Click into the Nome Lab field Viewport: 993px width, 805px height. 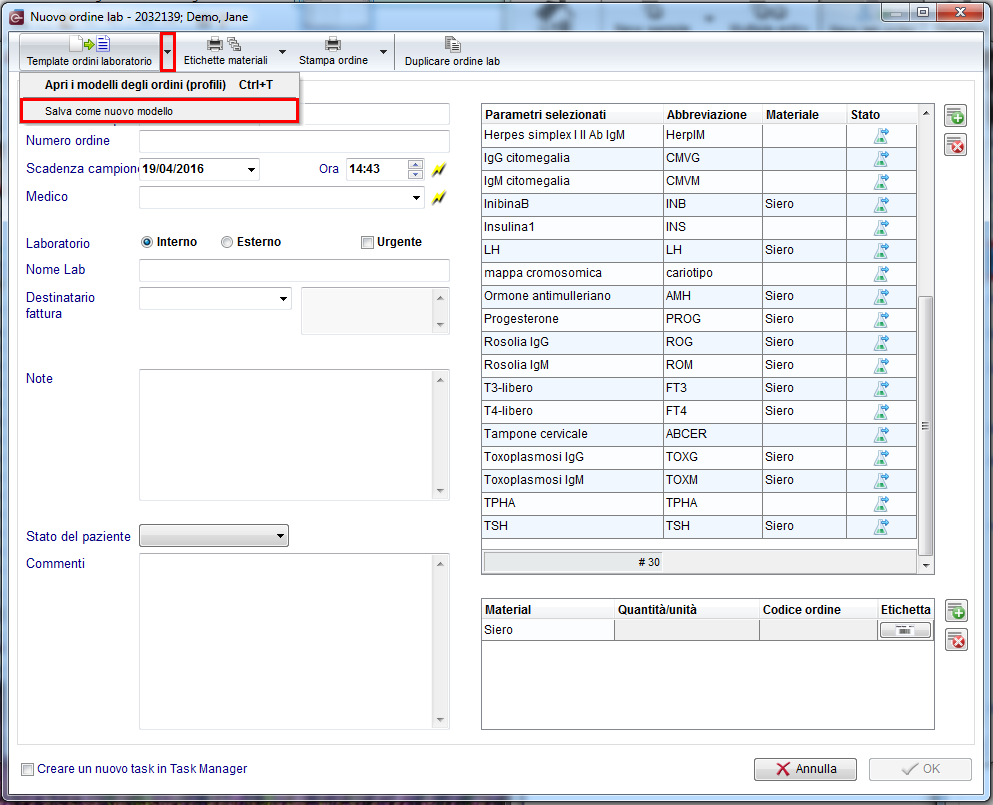[294, 270]
